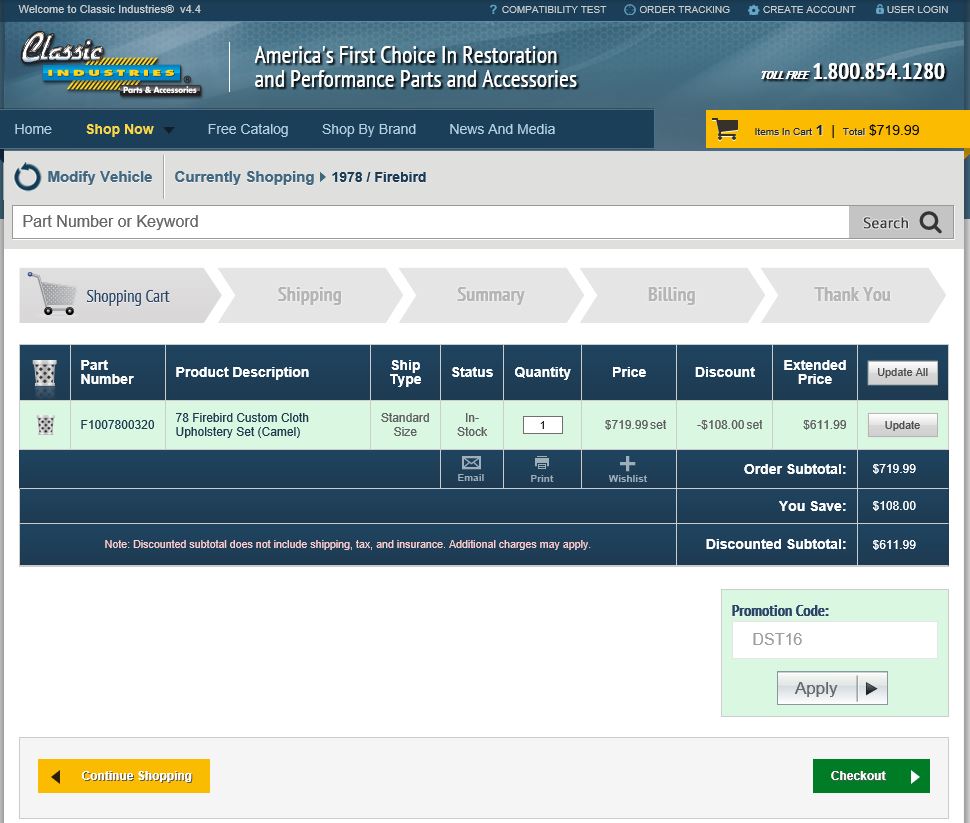Click the Order Subtotal $719.99 value
The width and height of the screenshot is (970, 823).
pos(894,469)
